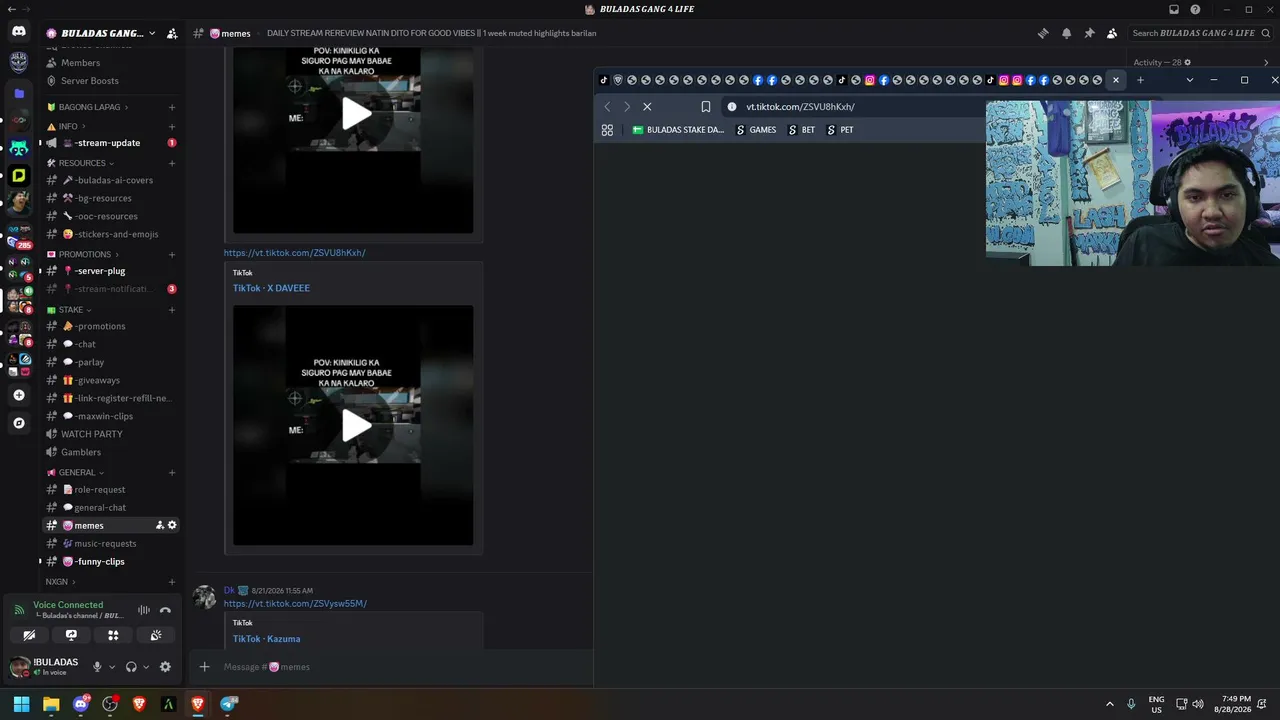Viewport: 1280px width, 720px height.
Task: Collapse the GENERAL category
Action: click(x=77, y=473)
